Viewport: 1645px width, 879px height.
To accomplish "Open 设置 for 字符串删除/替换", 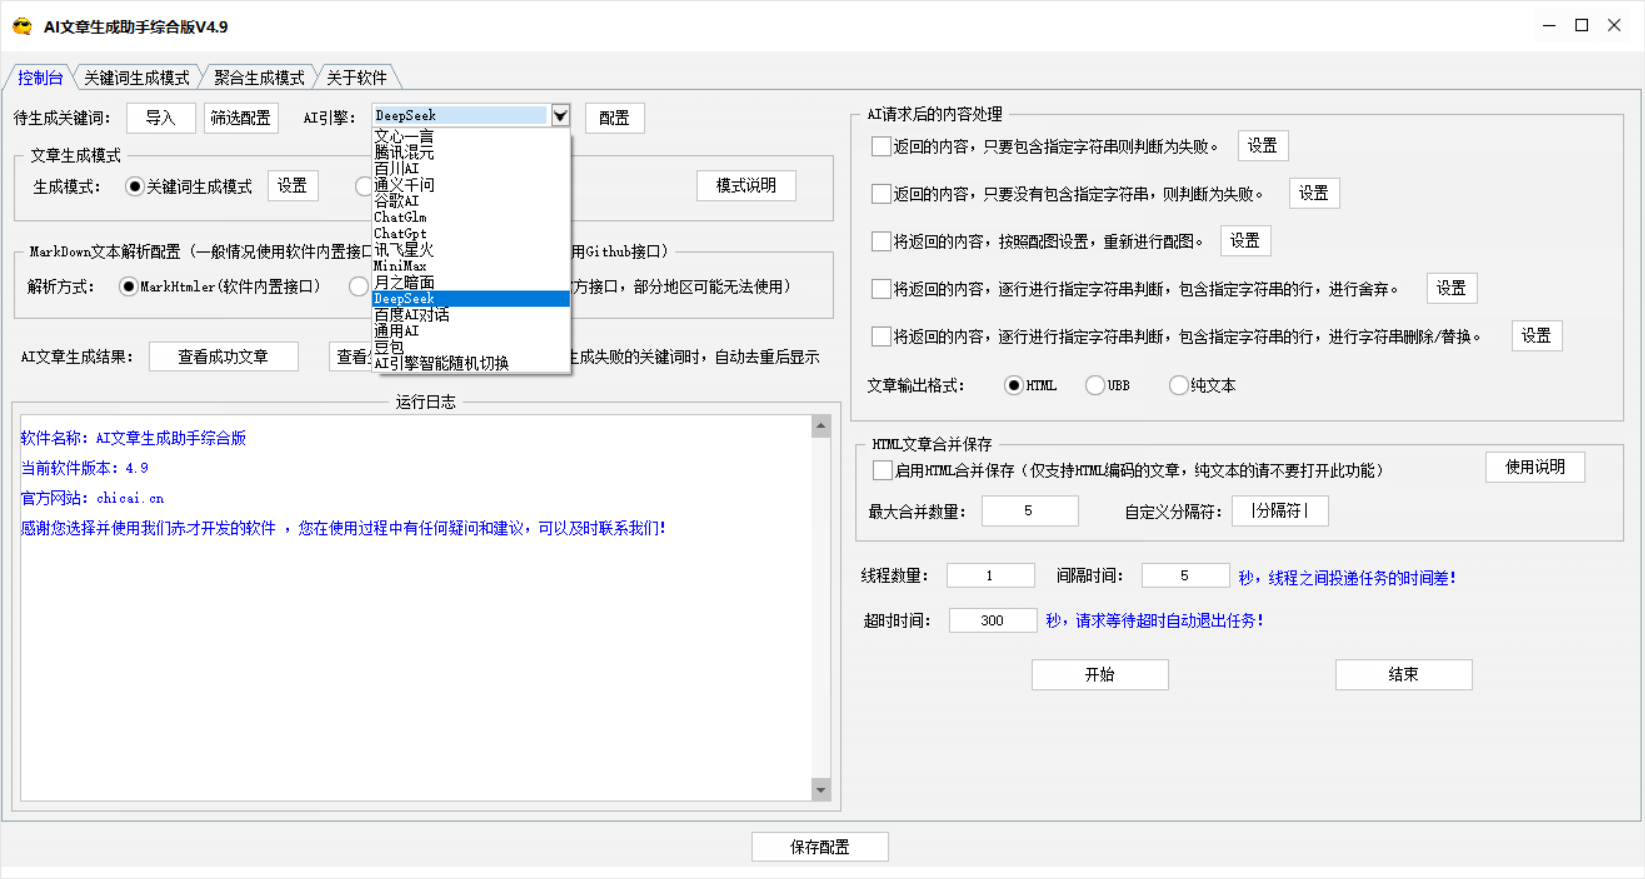I will click(1537, 336).
